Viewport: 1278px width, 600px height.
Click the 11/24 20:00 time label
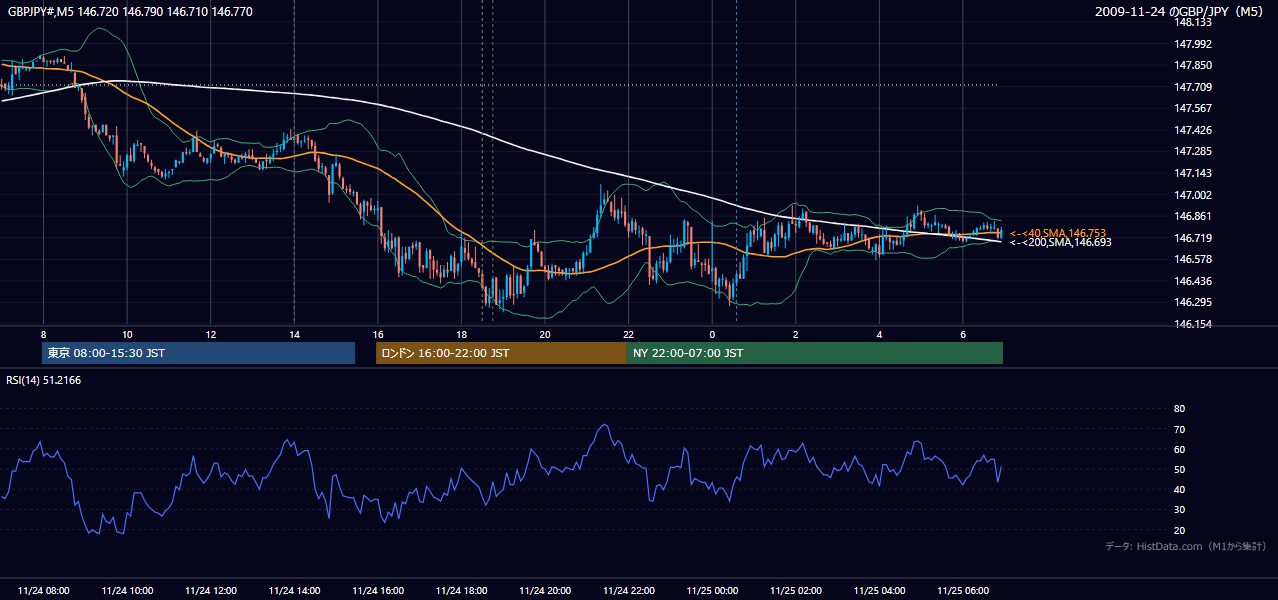coord(545,590)
